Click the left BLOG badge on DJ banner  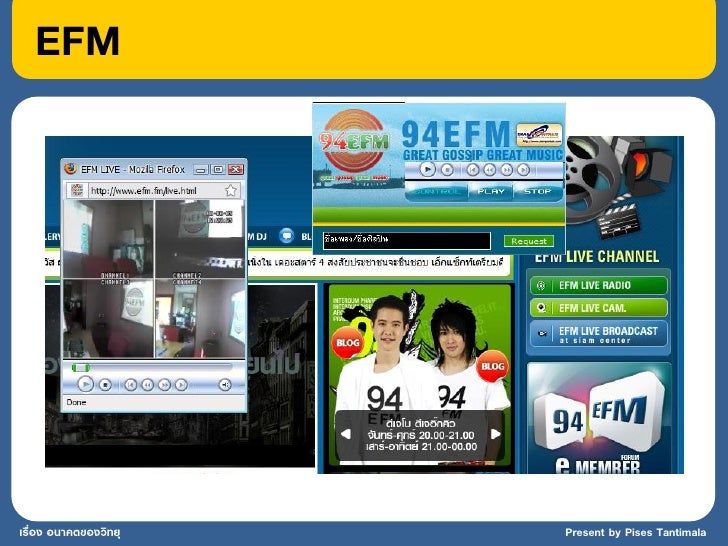click(347, 343)
